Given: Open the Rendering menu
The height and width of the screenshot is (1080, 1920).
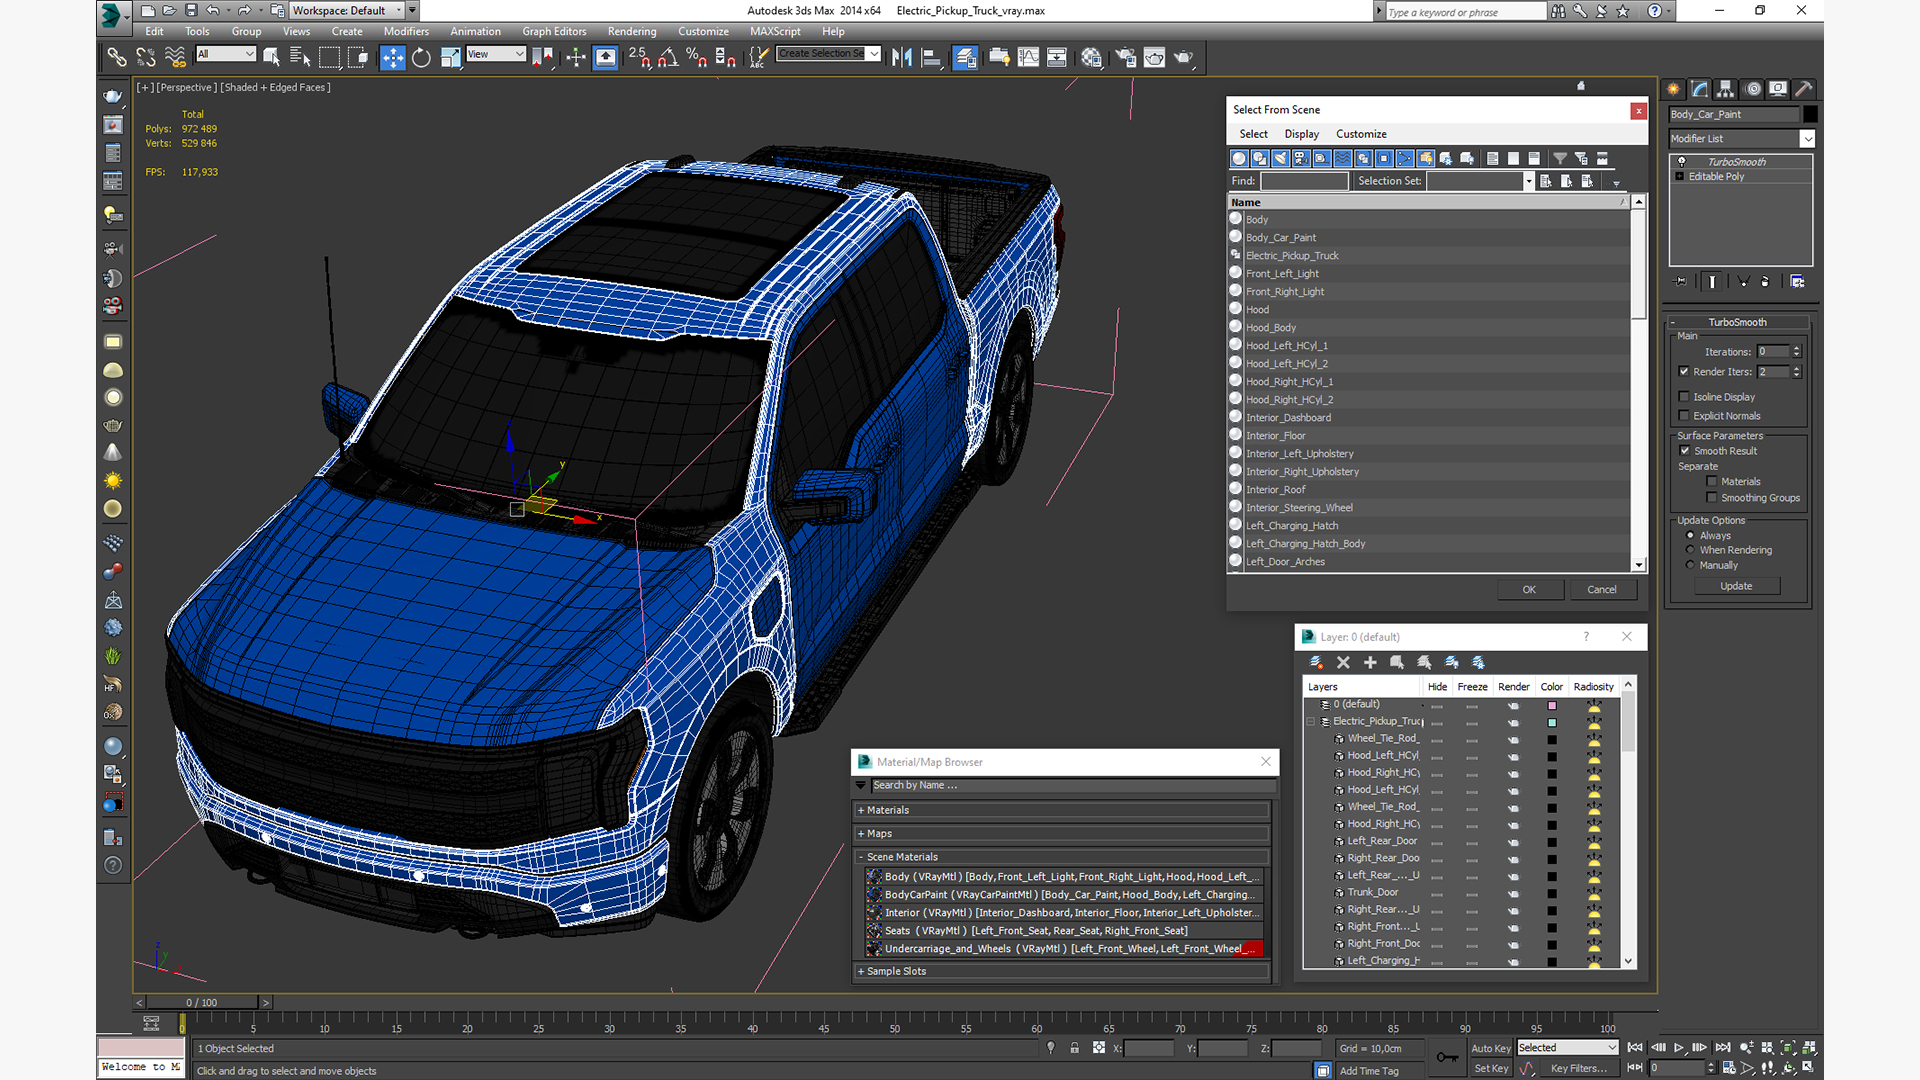Looking at the screenshot, I should point(632,31).
